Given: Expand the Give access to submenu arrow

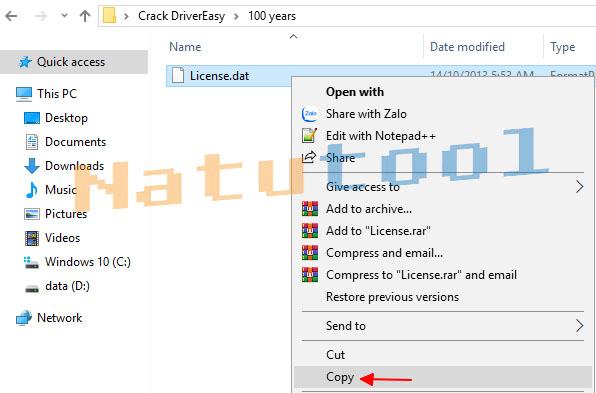Looking at the screenshot, I should click(579, 187).
